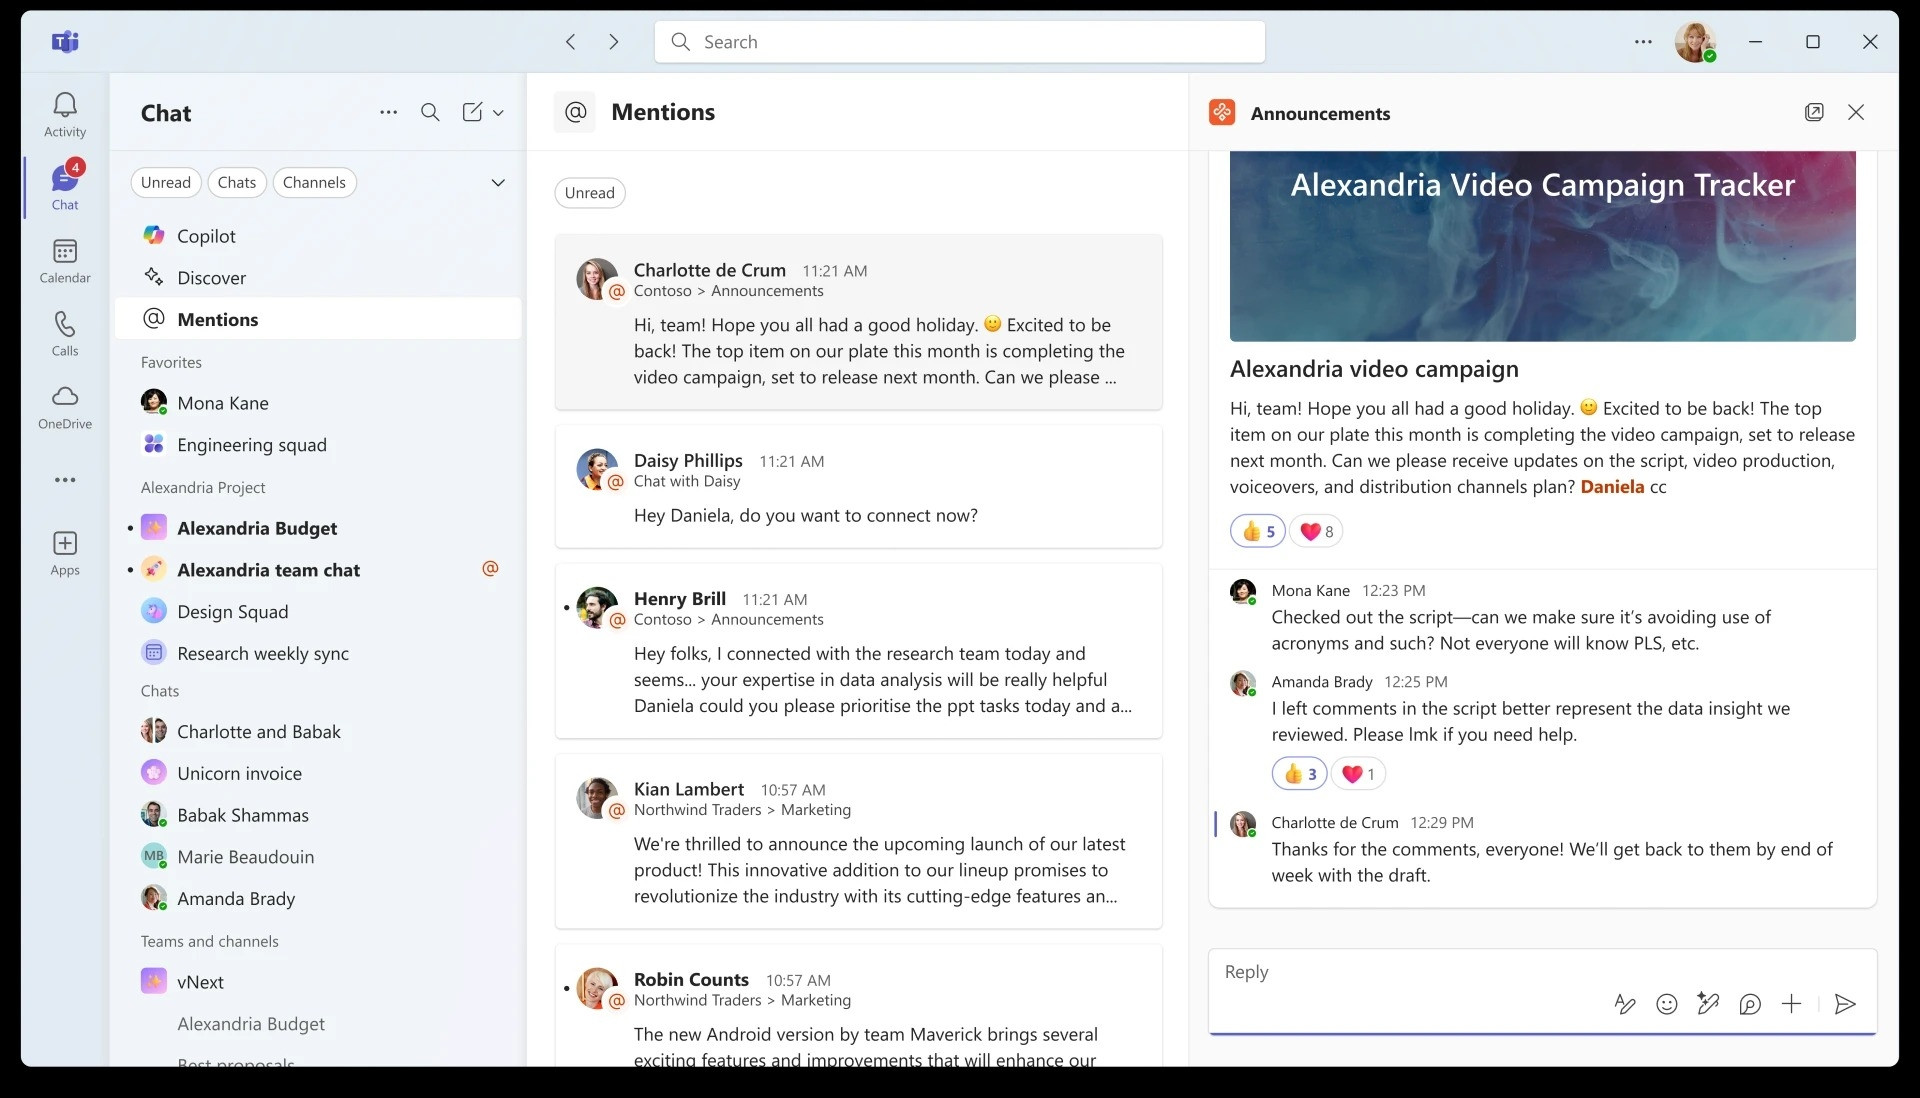Screen dimensions: 1920x1098
Task: Open Alexandria team chat conversation
Action: (x=269, y=568)
